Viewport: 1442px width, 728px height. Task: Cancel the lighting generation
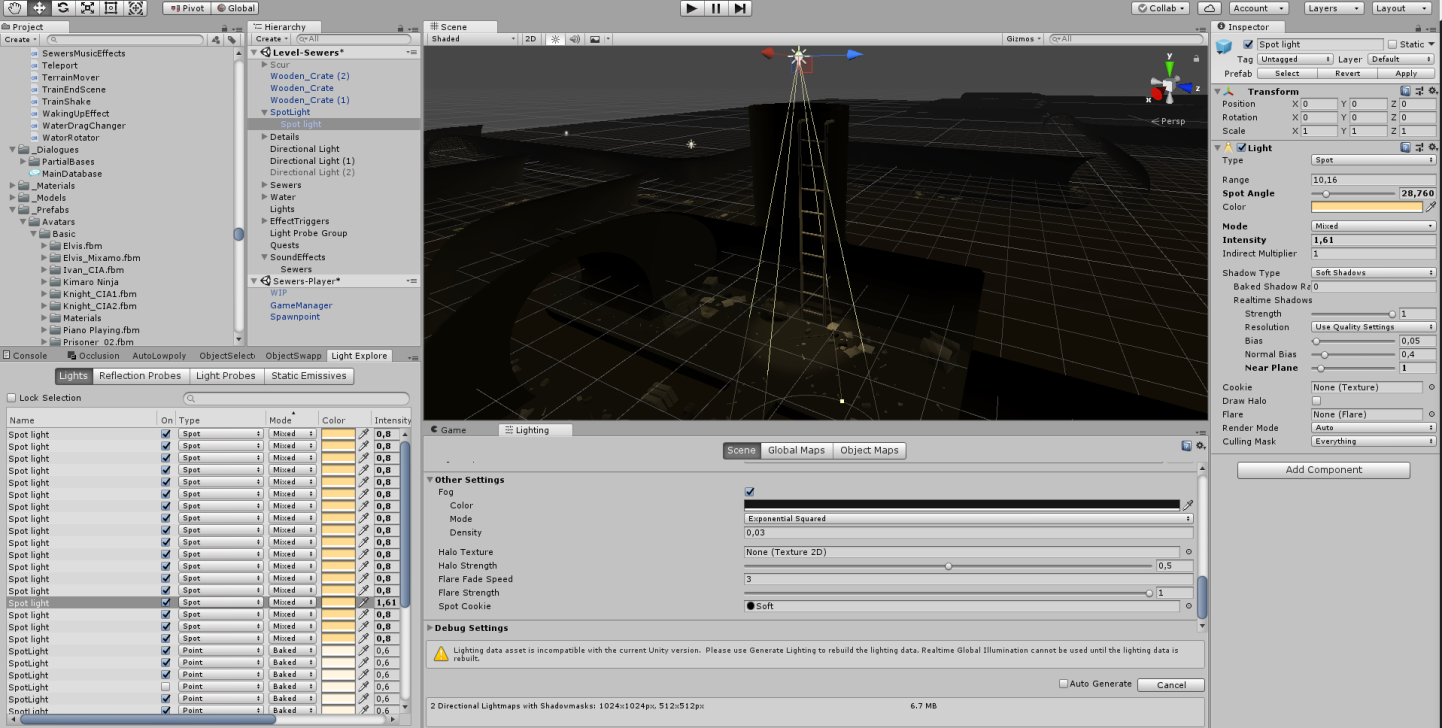point(1171,685)
